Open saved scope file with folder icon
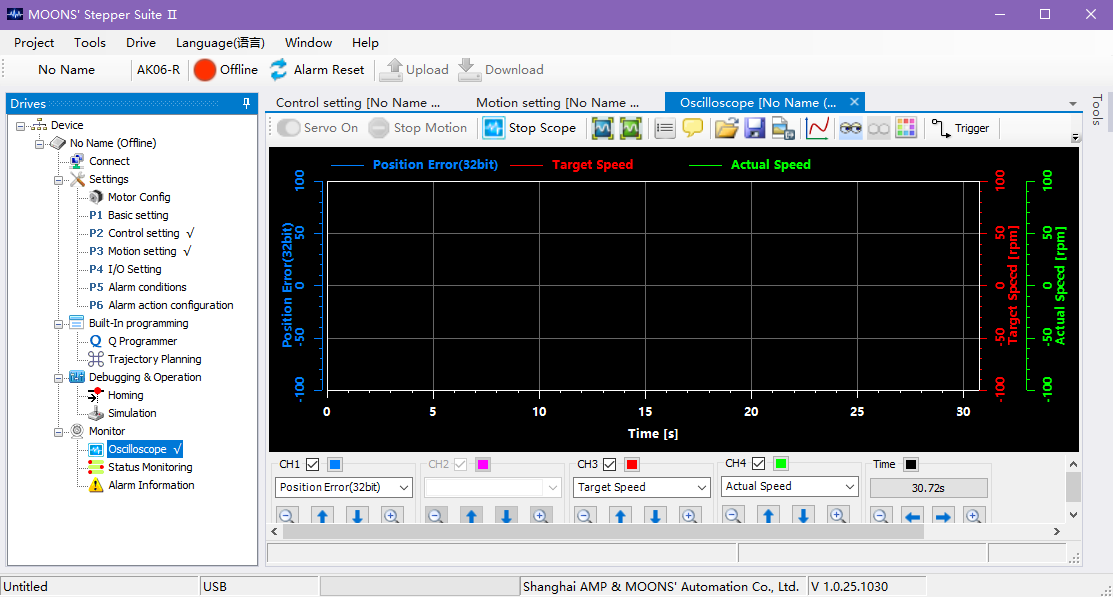The height and width of the screenshot is (597, 1113). [x=726, y=128]
